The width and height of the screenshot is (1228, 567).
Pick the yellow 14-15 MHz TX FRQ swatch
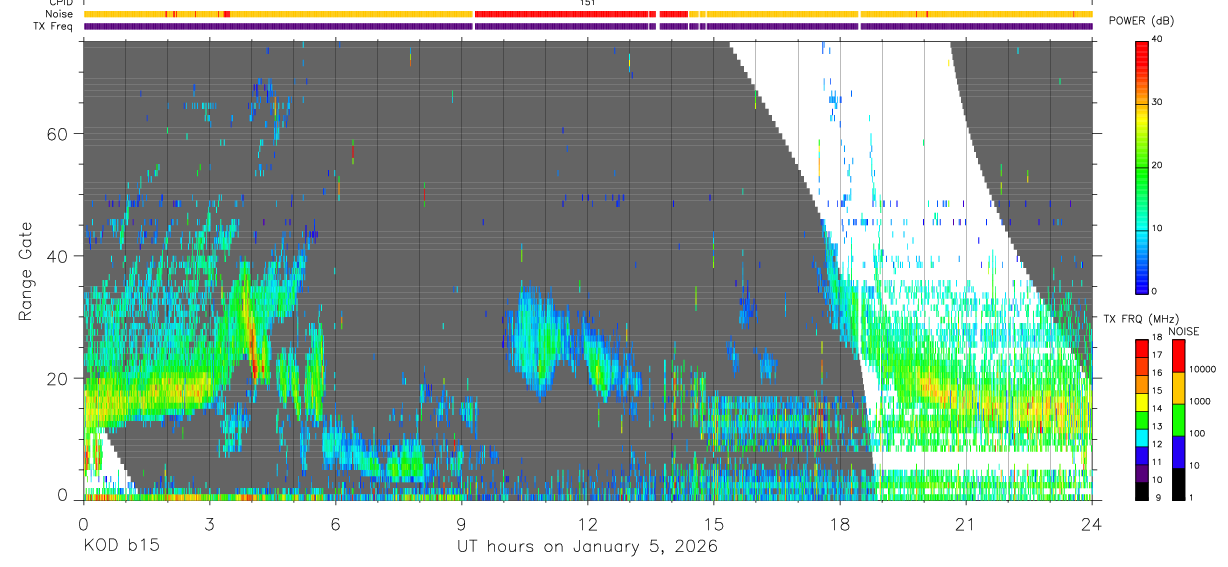[x=1142, y=402]
